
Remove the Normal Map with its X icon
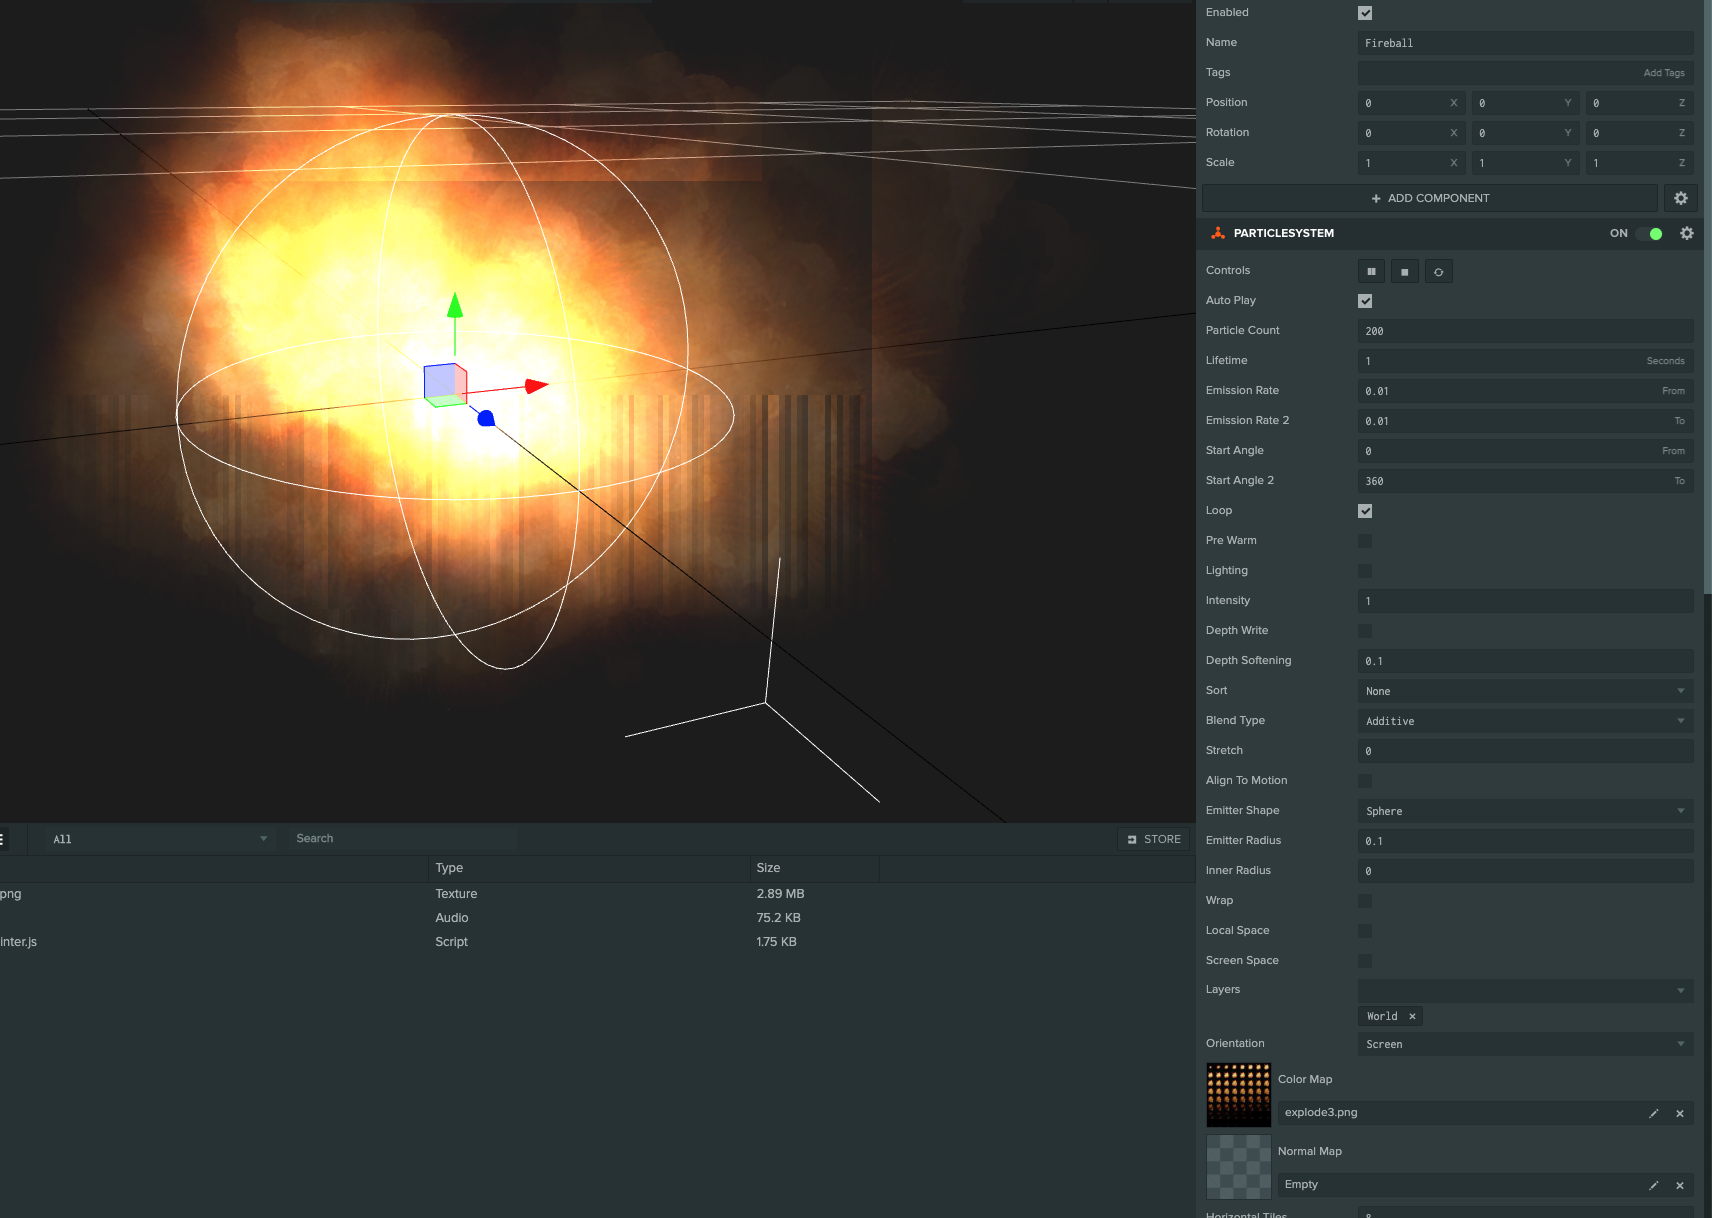click(x=1681, y=1185)
